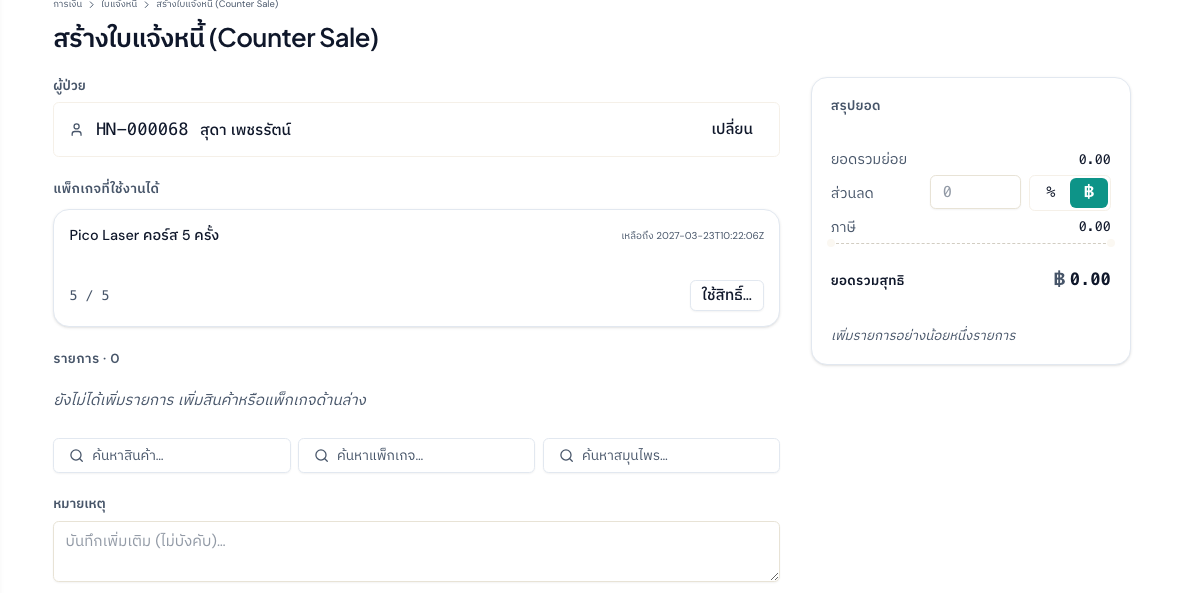
Task: Focus the ค้นหาสมุนไพร search box
Action: (661, 456)
